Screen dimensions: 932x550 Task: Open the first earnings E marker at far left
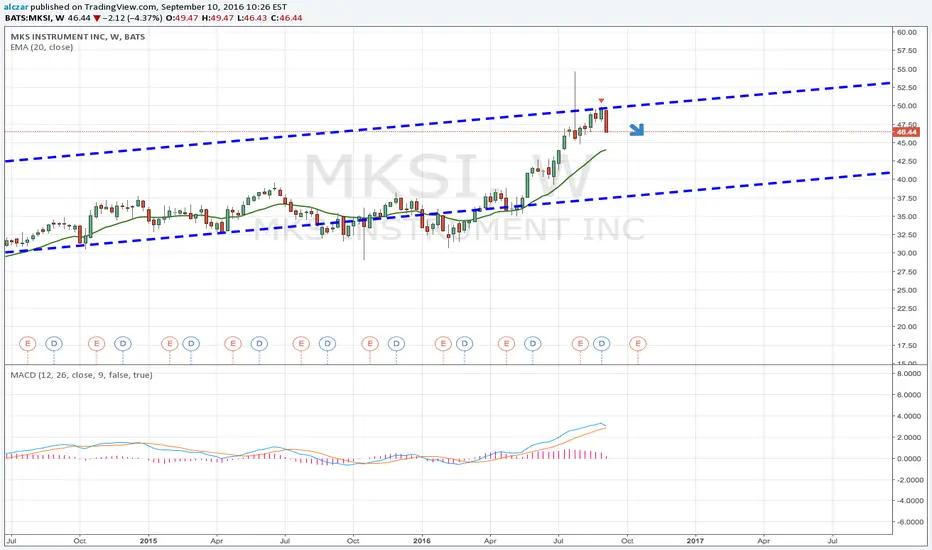pos(27,344)
